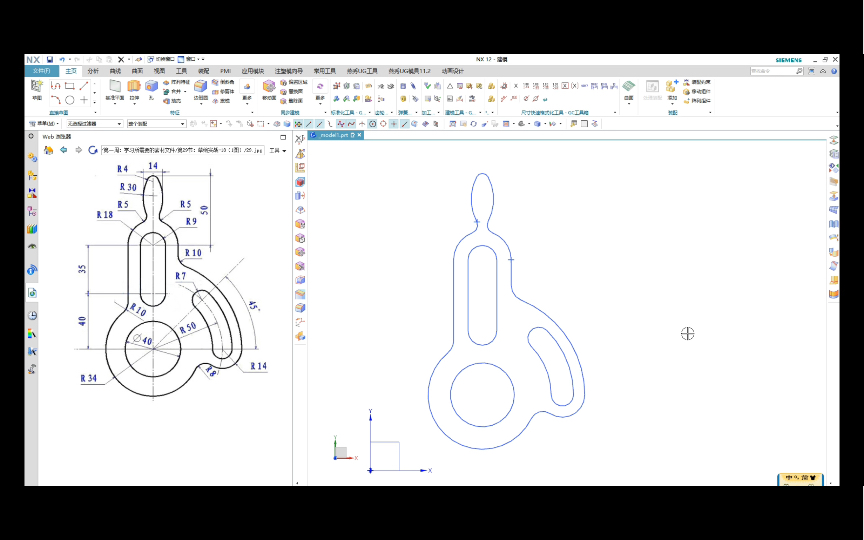Screen dimensions: 864x540
Task: Click the Switch Window button
Action: (161, 59)
